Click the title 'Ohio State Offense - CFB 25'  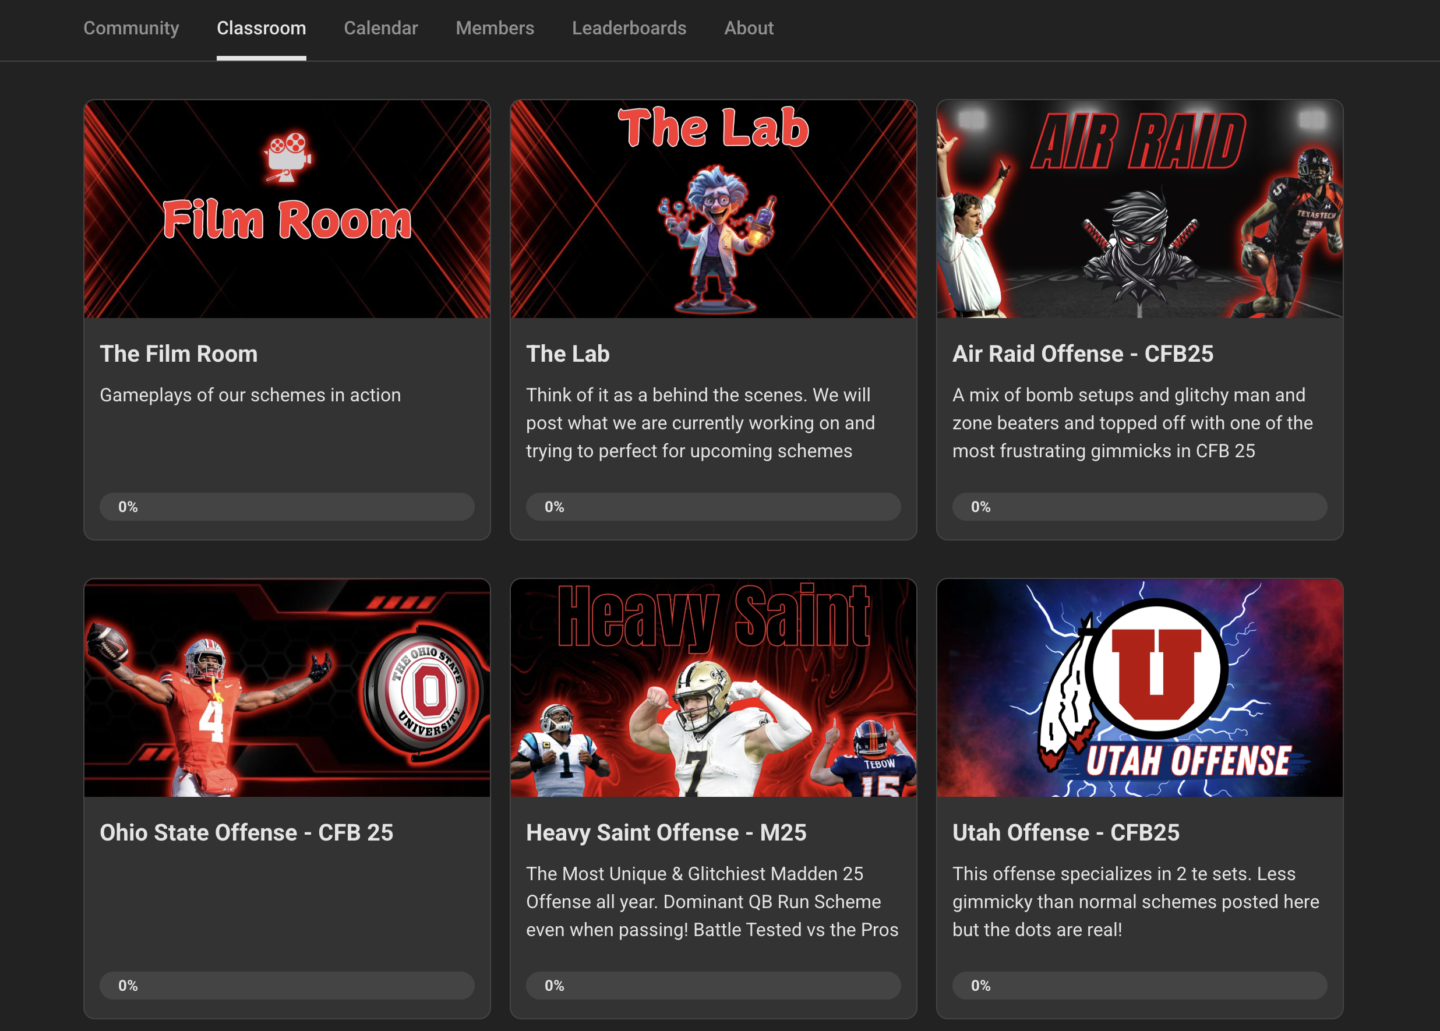tap(247, 833)
